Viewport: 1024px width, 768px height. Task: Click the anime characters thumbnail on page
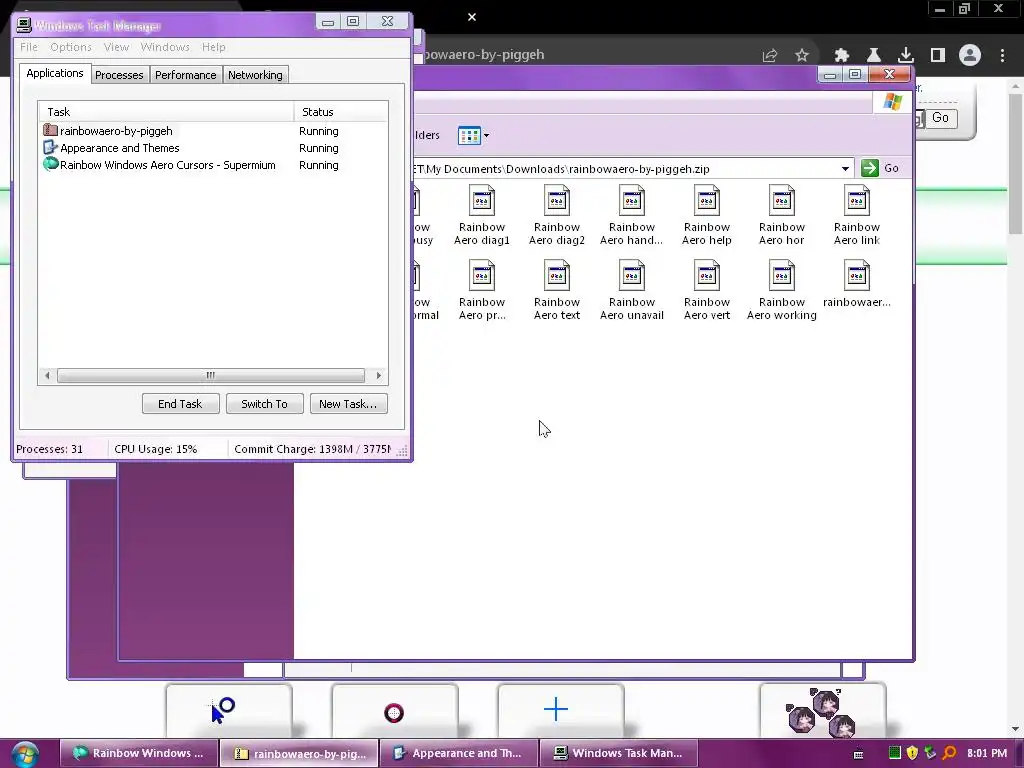point(823,711)
